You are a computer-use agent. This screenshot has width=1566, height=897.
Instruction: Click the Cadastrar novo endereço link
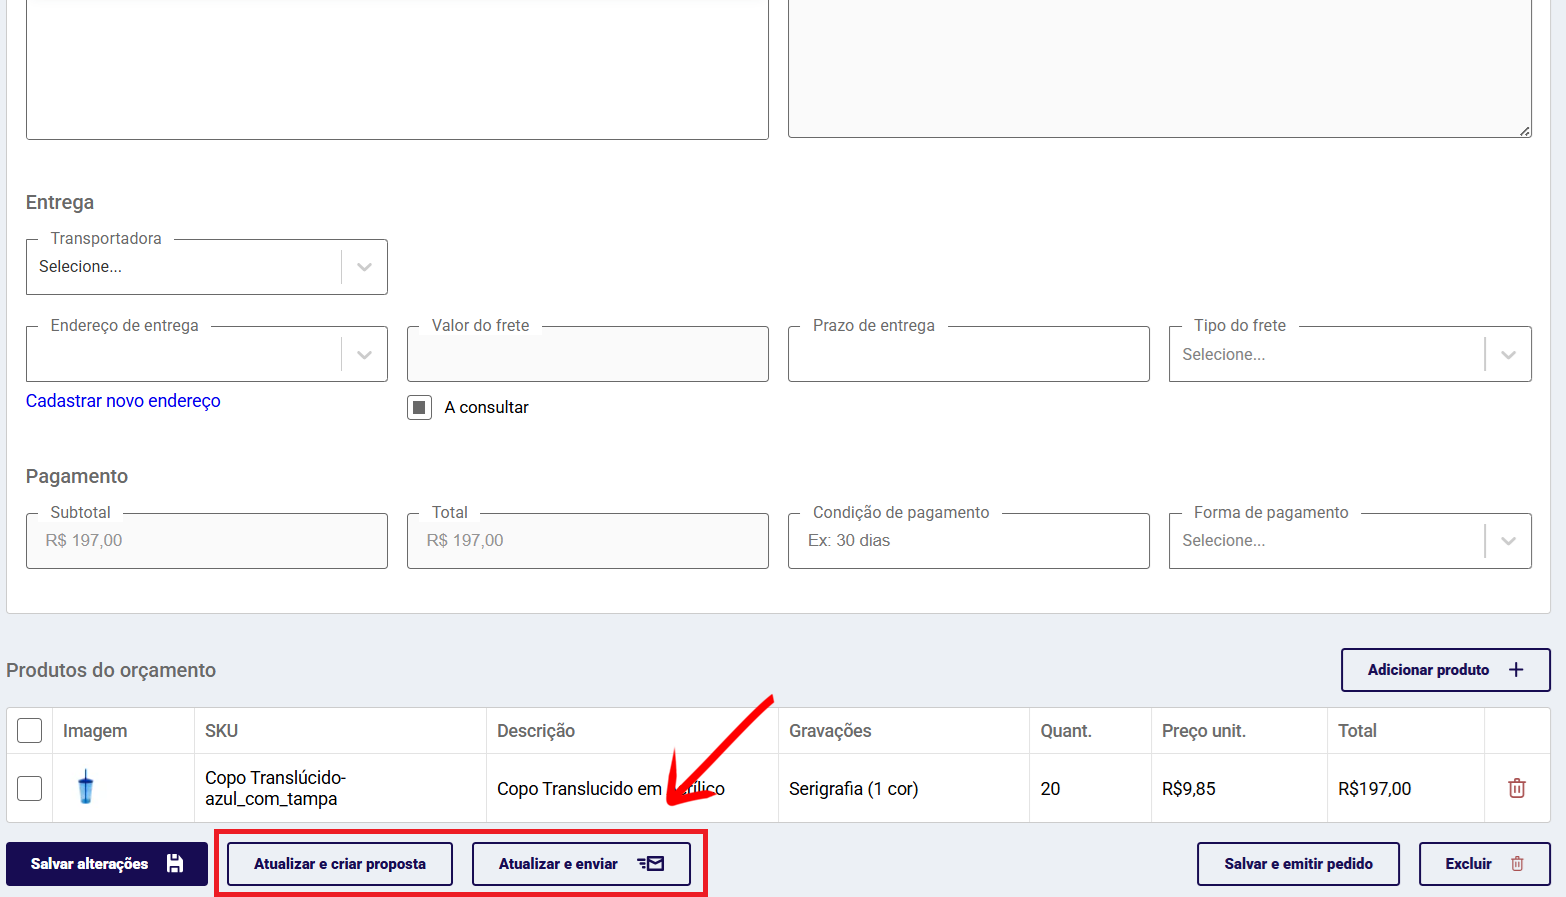point(123,401)
